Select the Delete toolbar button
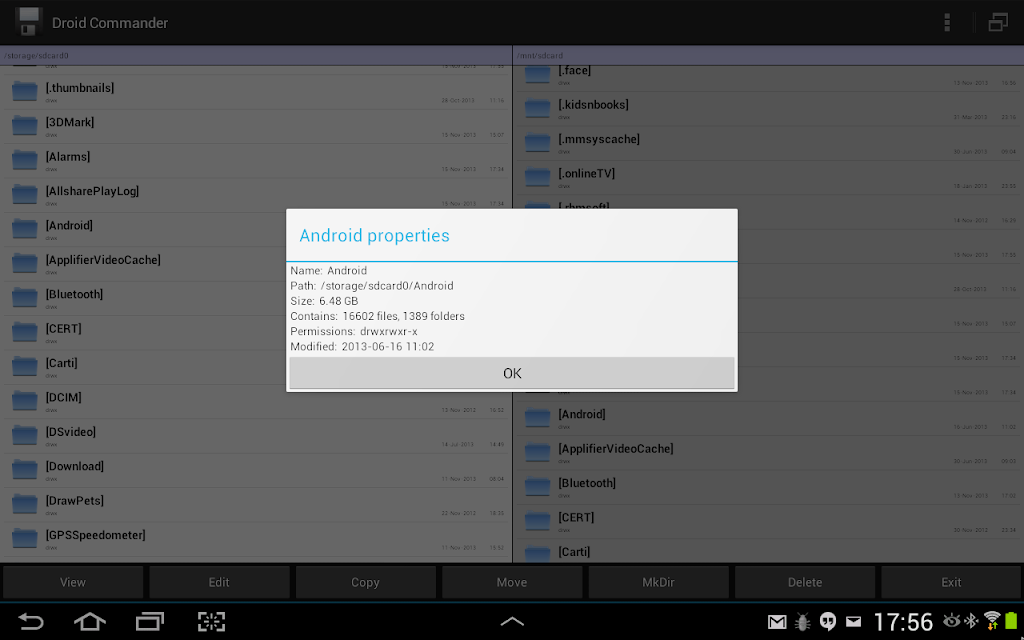 coord(805,582)
